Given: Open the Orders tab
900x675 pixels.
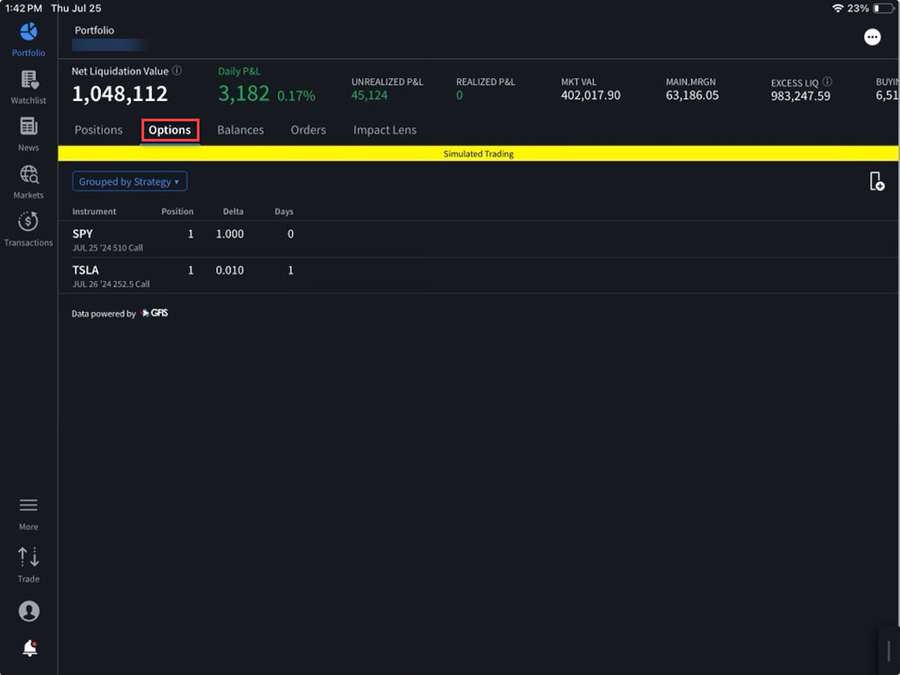Looking at the screenshot, I should point(308,130).
